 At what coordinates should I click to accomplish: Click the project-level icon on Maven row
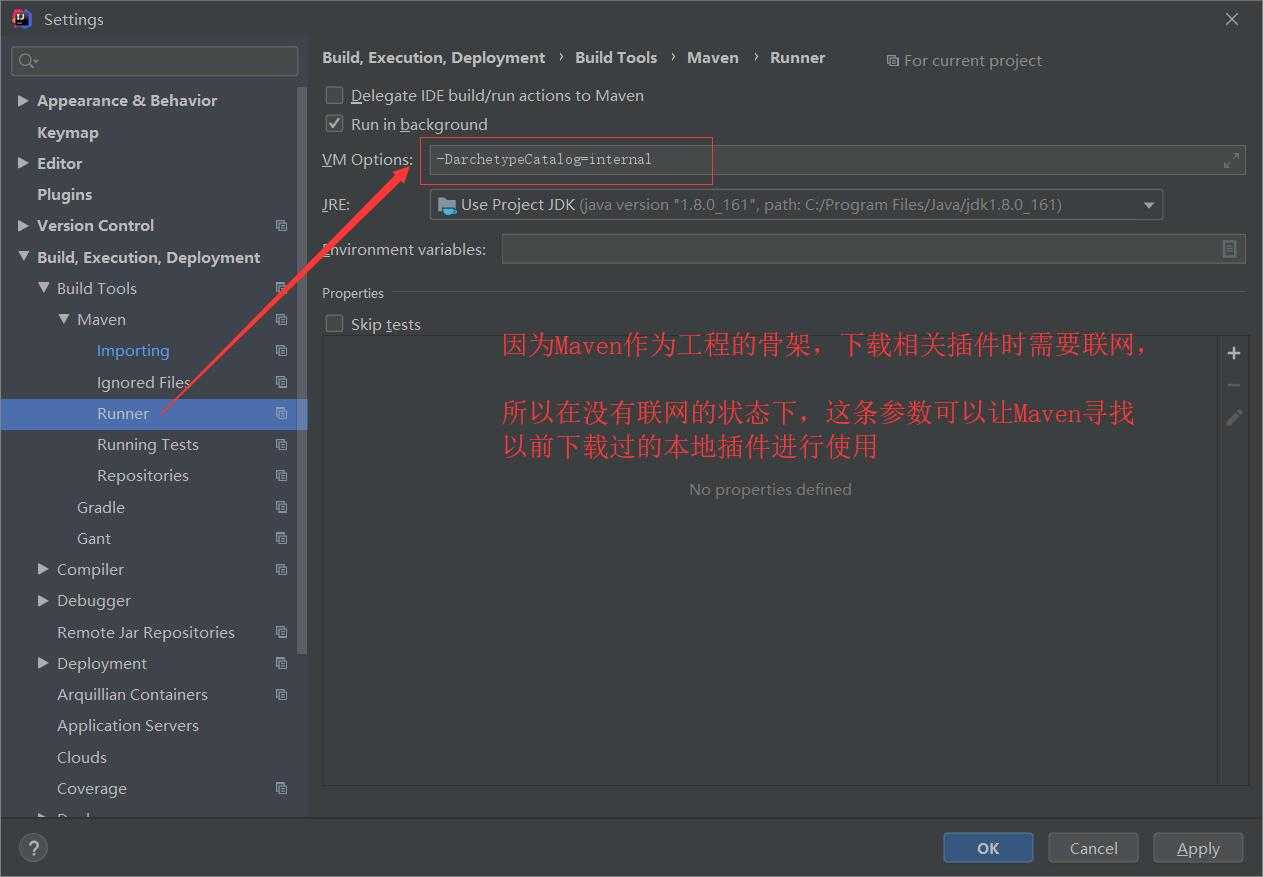tap(281, 320)
